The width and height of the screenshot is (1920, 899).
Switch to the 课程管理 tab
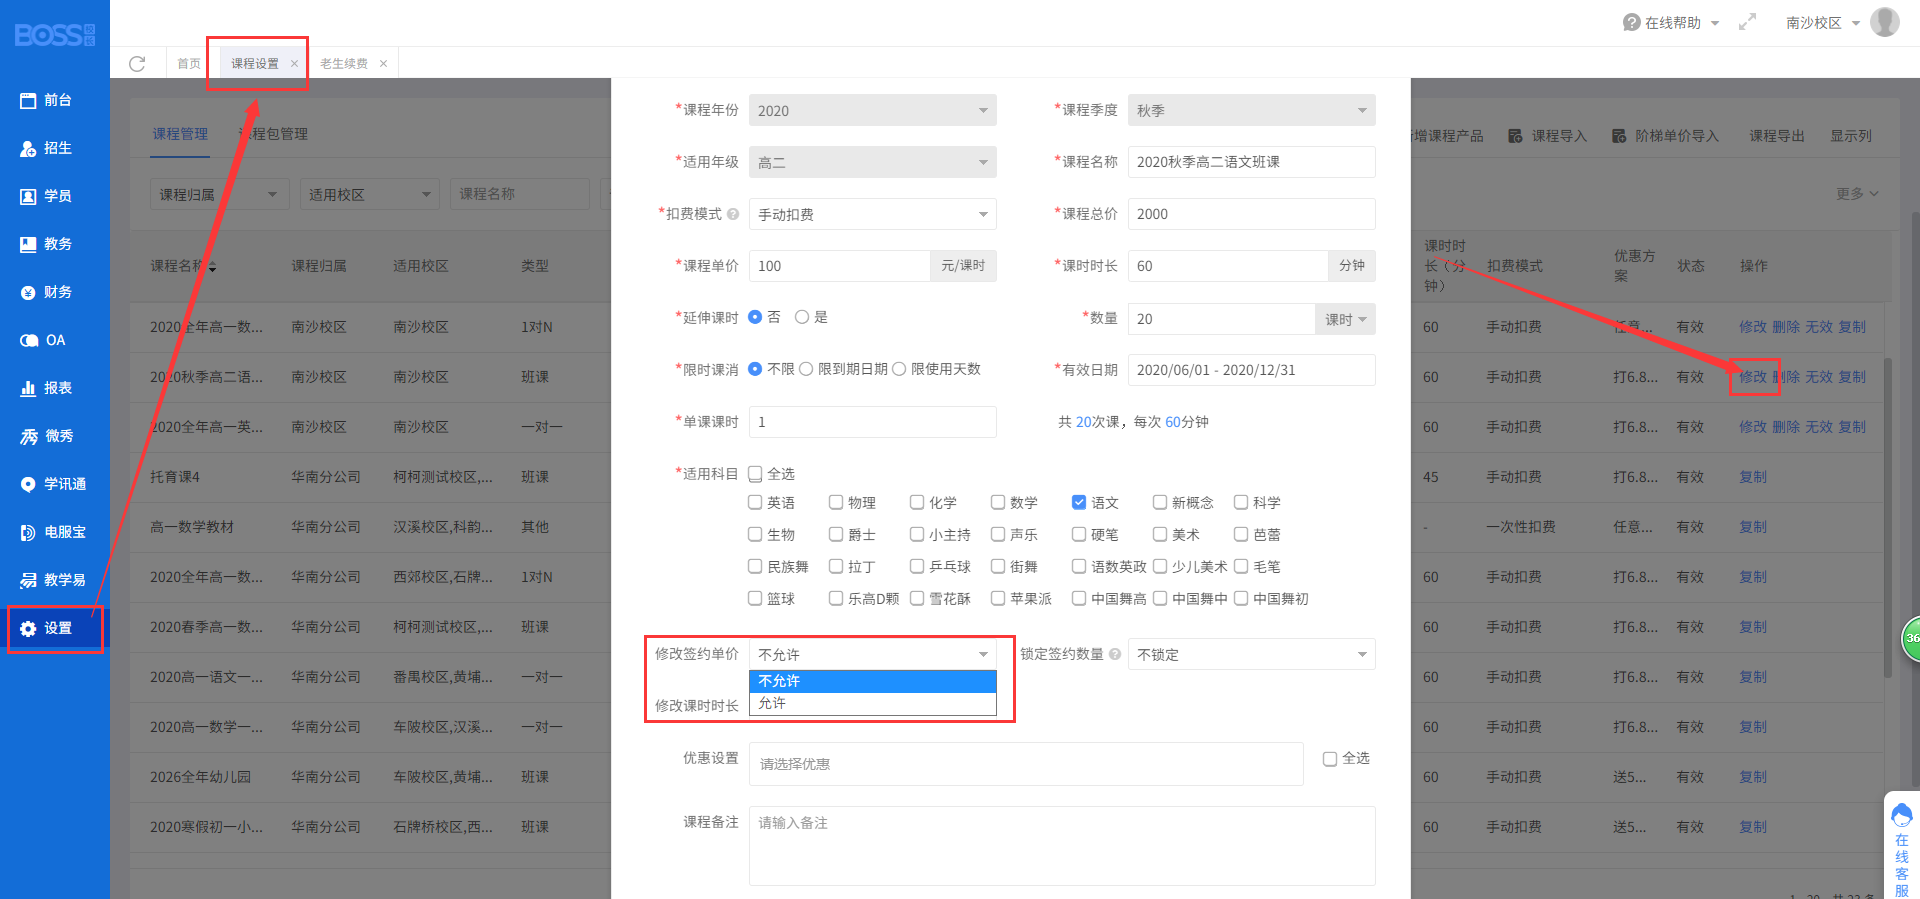(180, 134)
